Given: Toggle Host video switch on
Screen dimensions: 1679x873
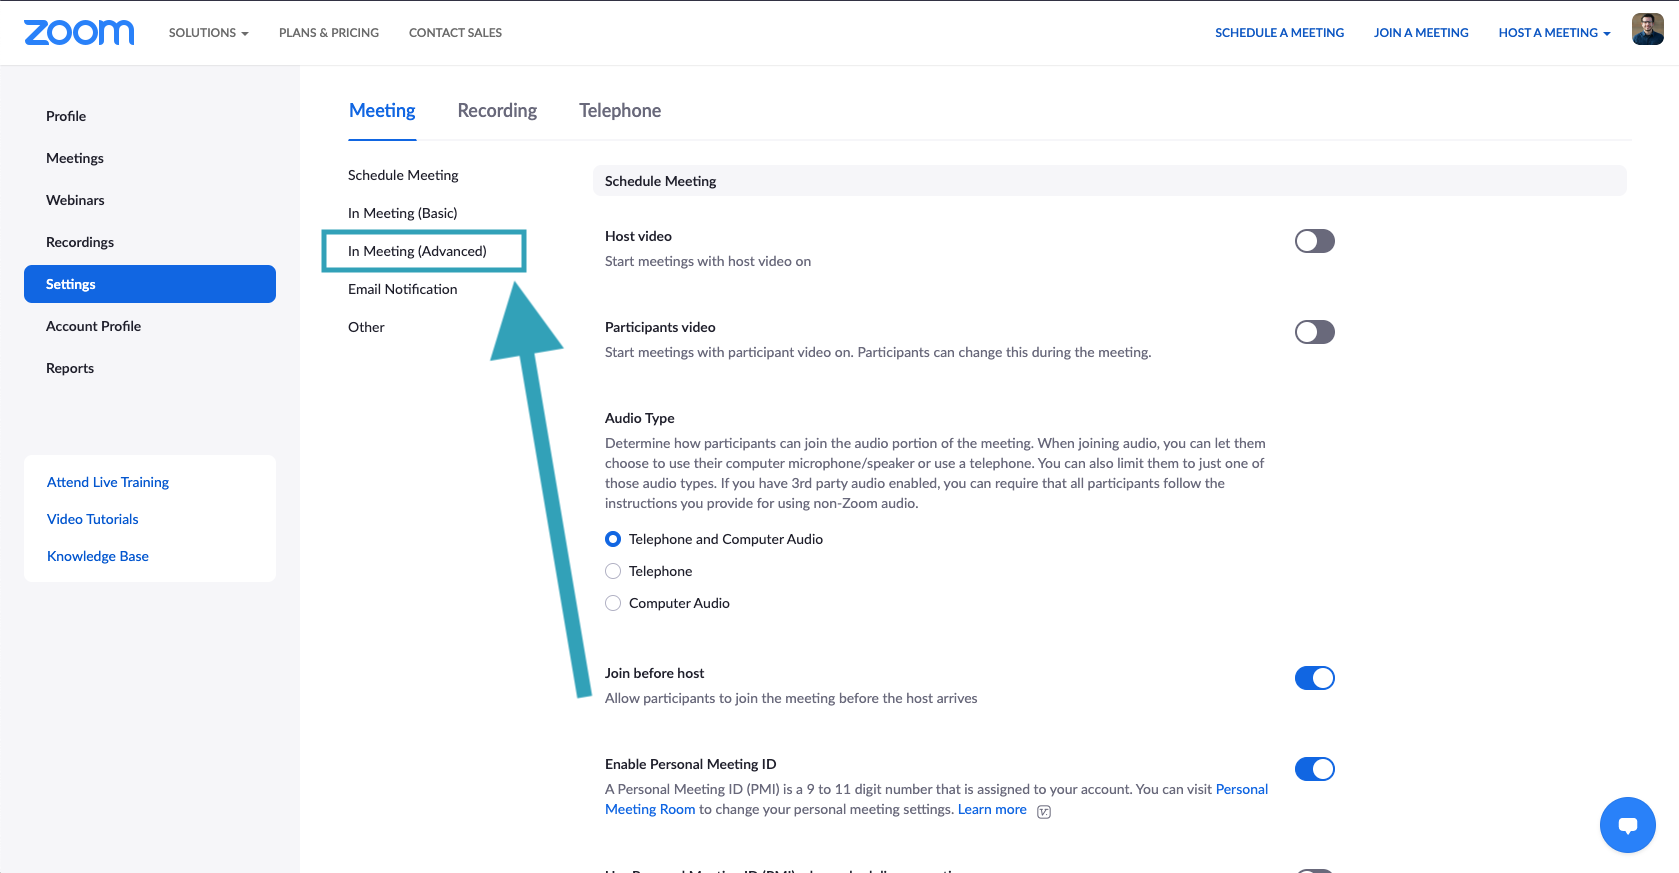Looking at the screenshot, I should (1314, 241).
